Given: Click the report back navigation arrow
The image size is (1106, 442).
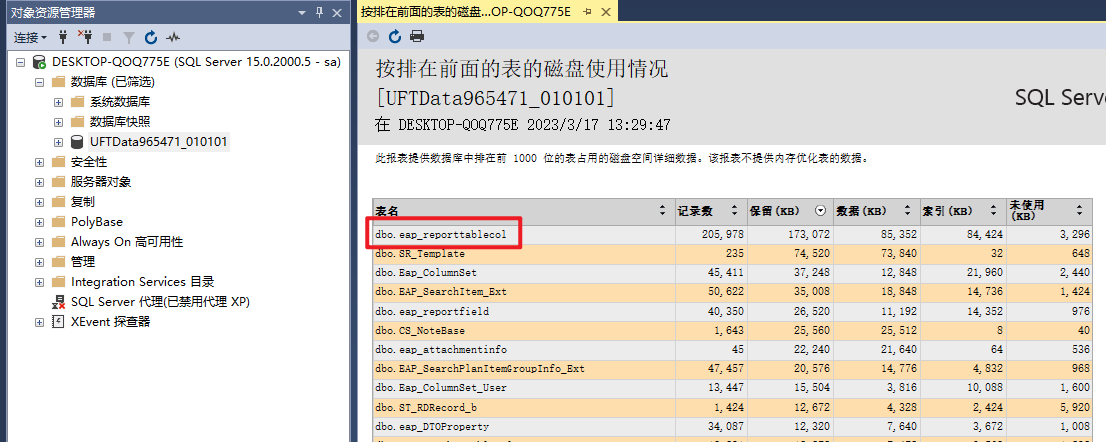Looking at the screenshot, I should pyautogui.click(x=372, y=36).
